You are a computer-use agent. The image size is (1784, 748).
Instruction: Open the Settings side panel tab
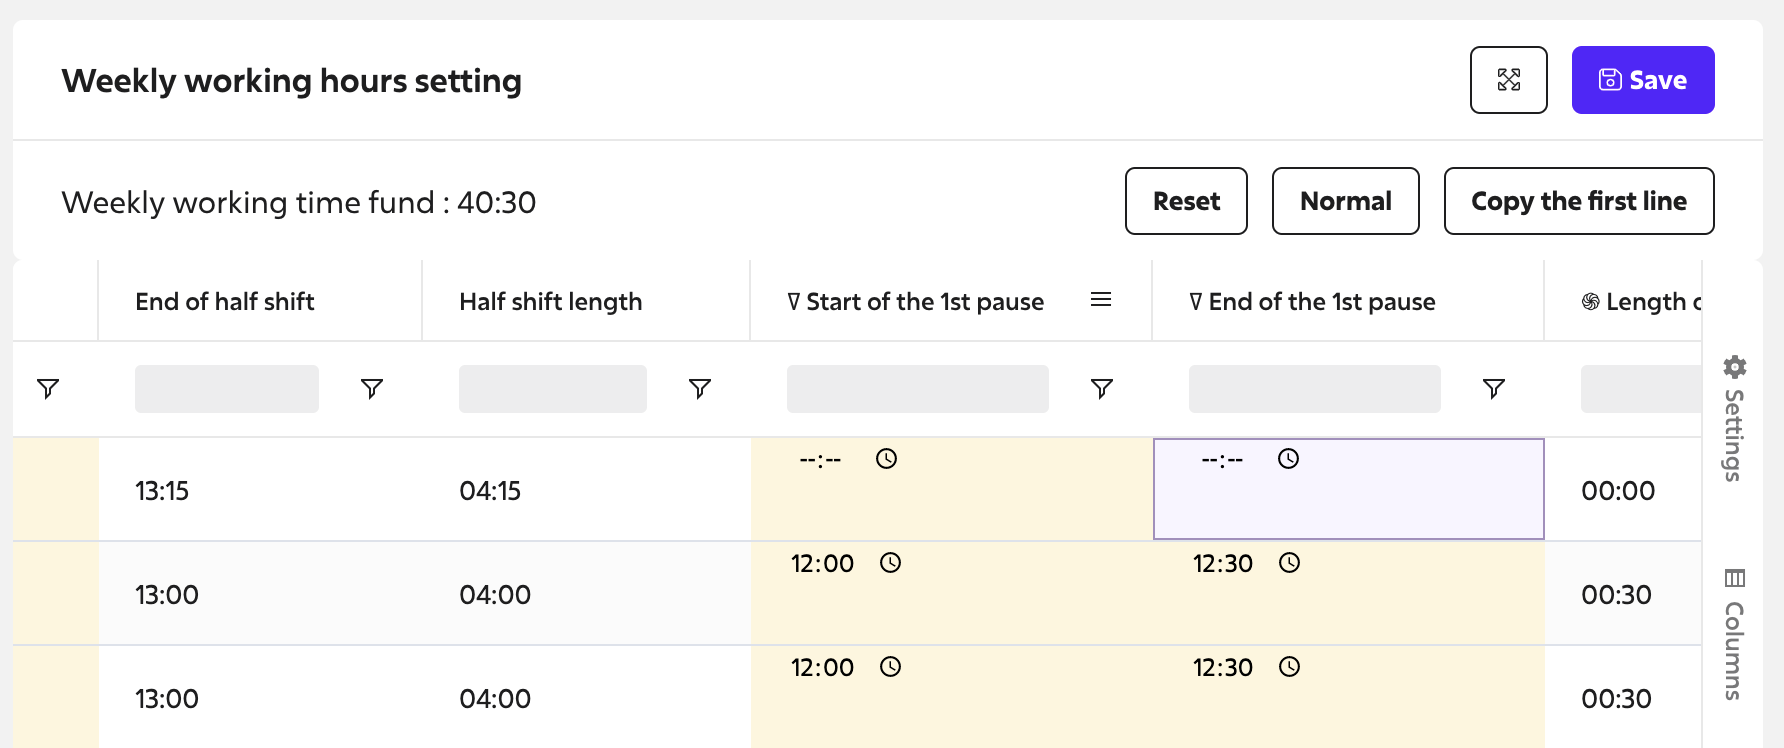coord(1734,418)
